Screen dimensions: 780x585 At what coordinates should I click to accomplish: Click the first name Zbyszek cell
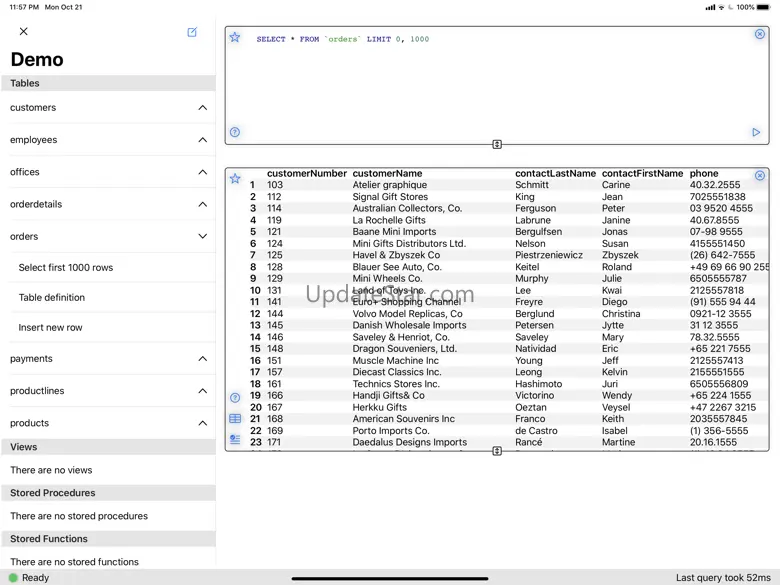620,255
